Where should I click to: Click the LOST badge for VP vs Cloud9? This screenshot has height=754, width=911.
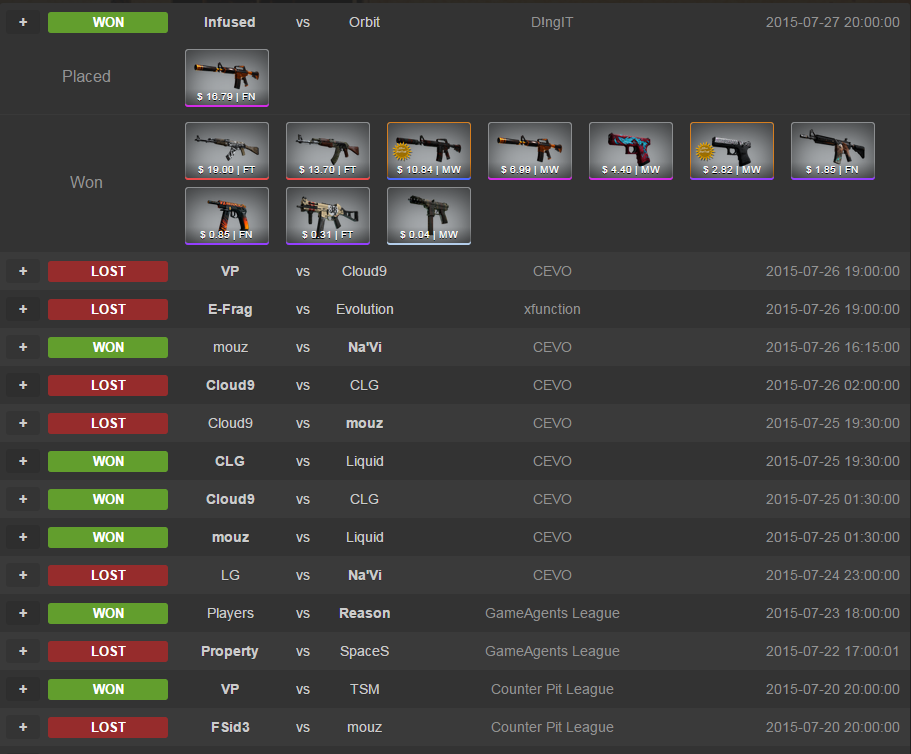coord(108,271)
